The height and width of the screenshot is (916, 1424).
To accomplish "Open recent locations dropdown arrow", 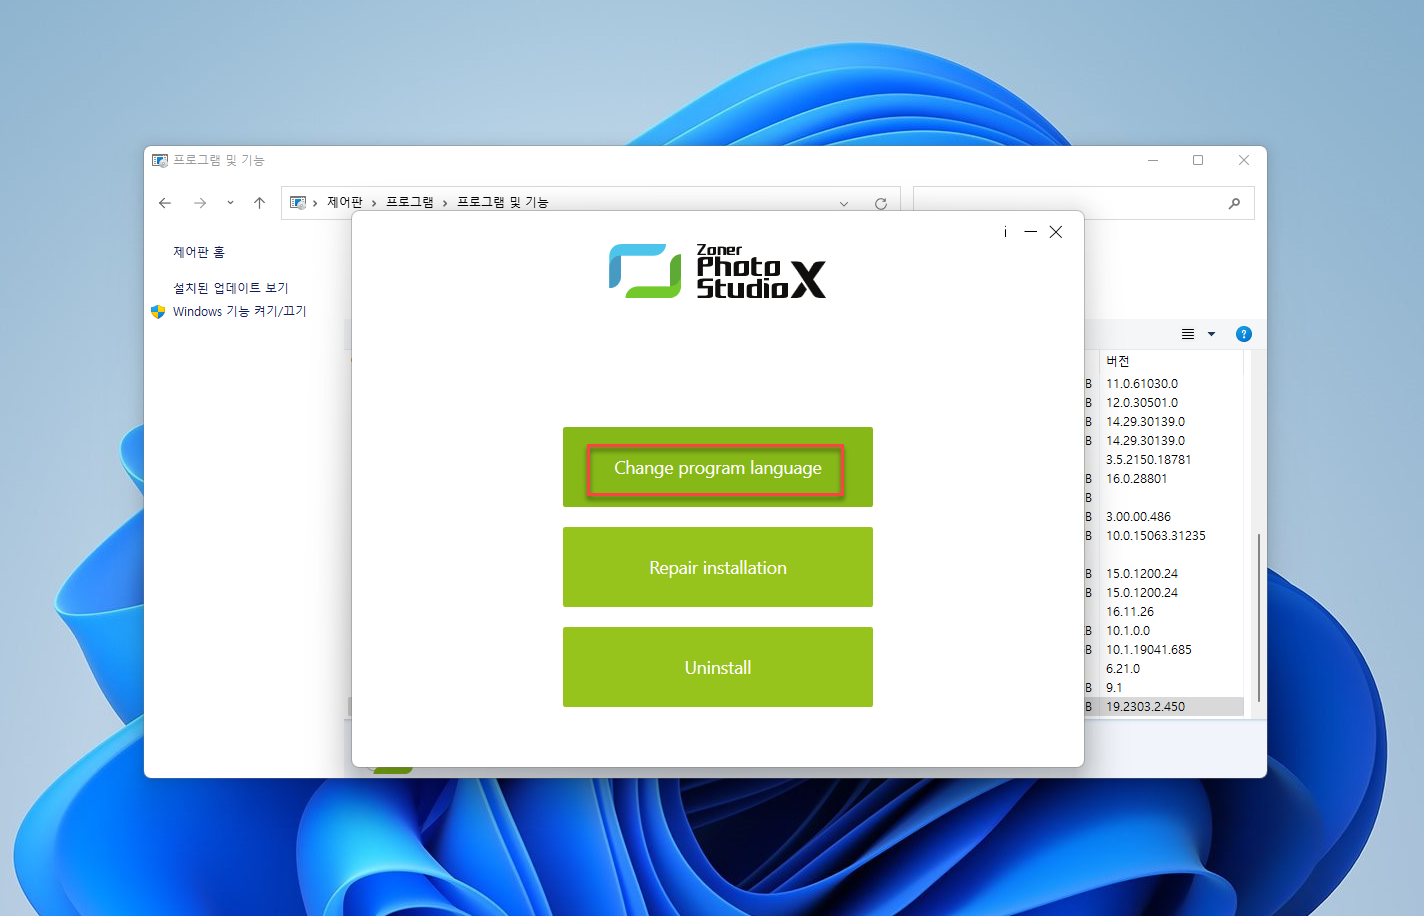I will [x=230, y=203].
